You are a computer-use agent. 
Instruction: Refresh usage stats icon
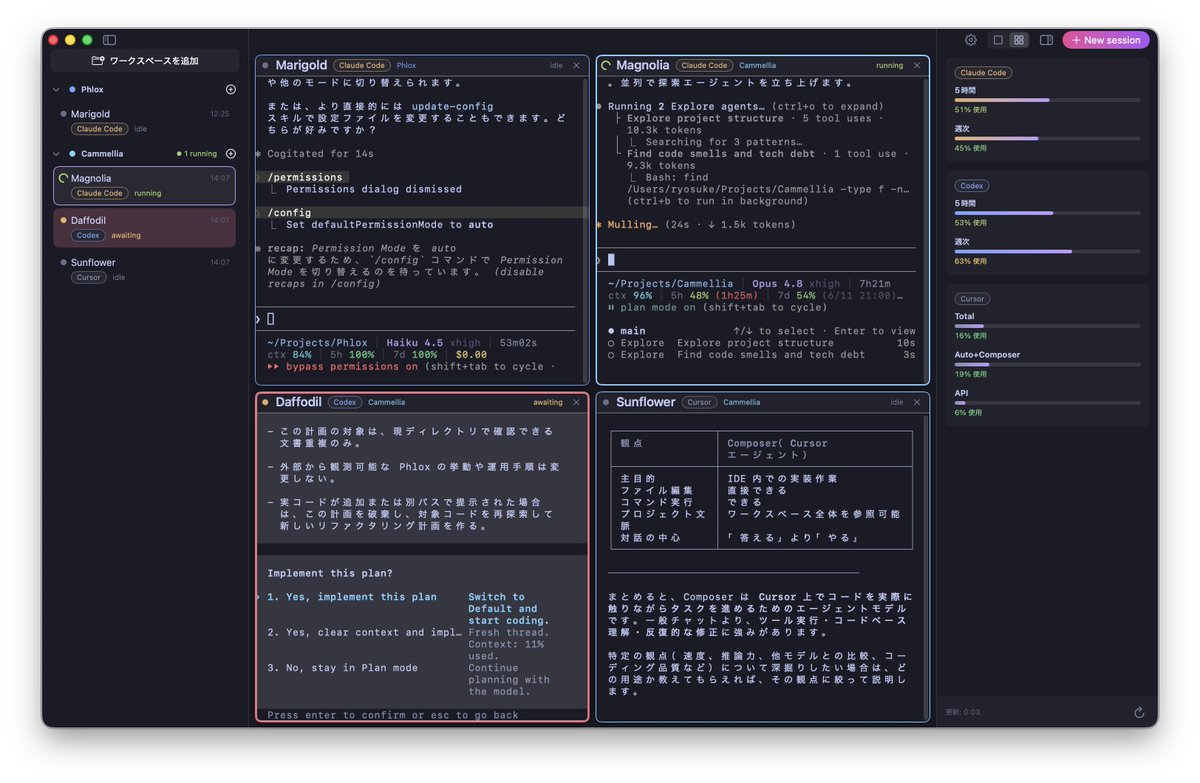[x=1138, y=713]
